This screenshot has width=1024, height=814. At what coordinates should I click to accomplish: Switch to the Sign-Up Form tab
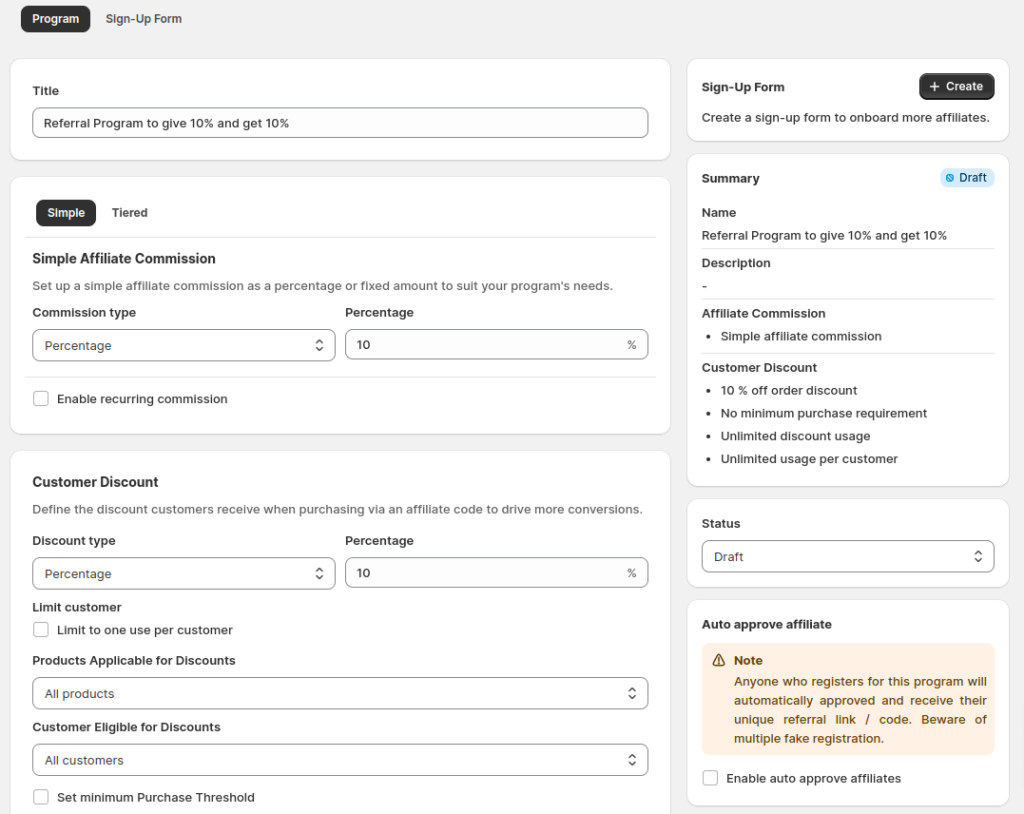click(x=143, y=18)
